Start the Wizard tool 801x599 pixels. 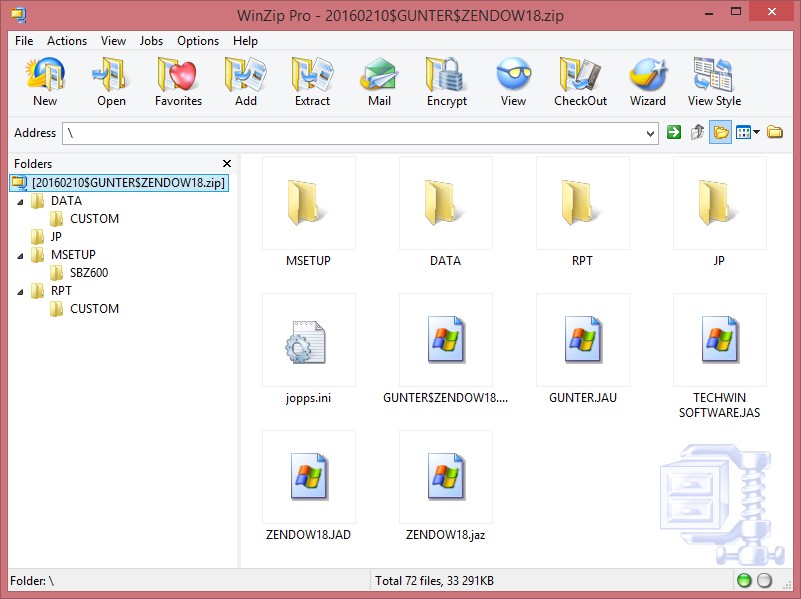click(x=648, y=82)
